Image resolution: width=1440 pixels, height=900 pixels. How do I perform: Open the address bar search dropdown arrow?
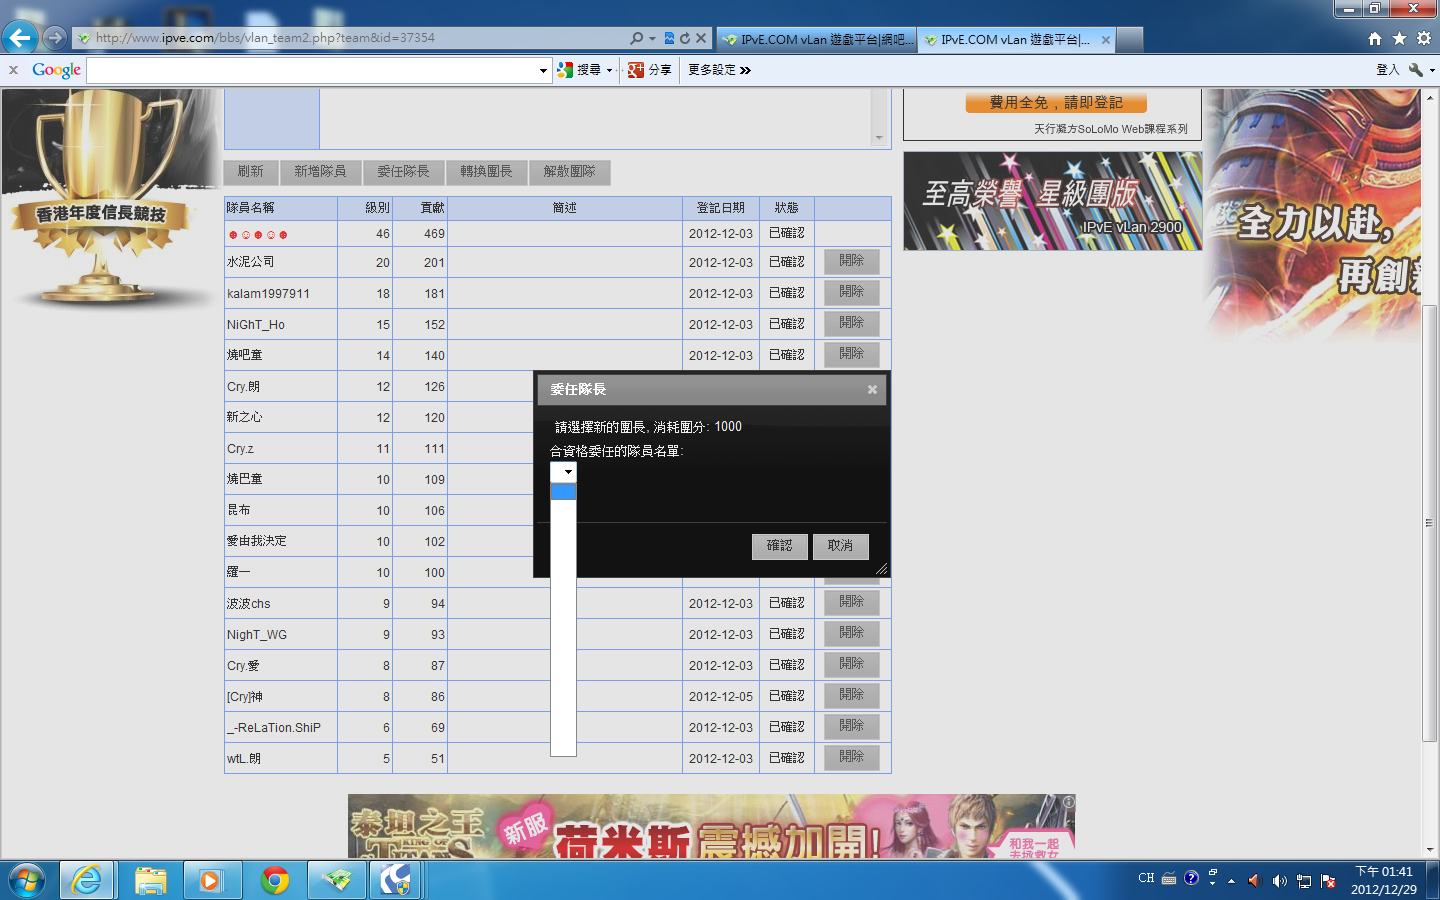(x=653, y=38)
